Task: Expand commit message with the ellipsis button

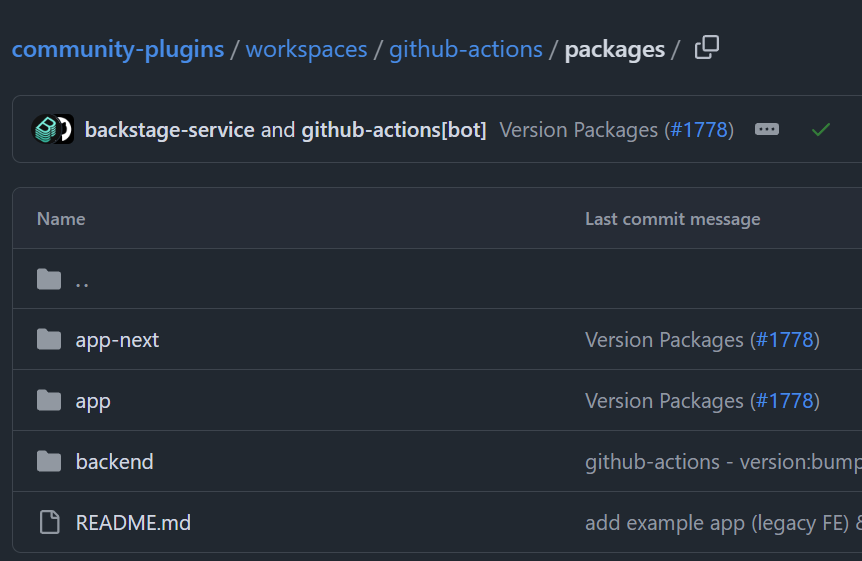Action: click(x=767, y=129)
